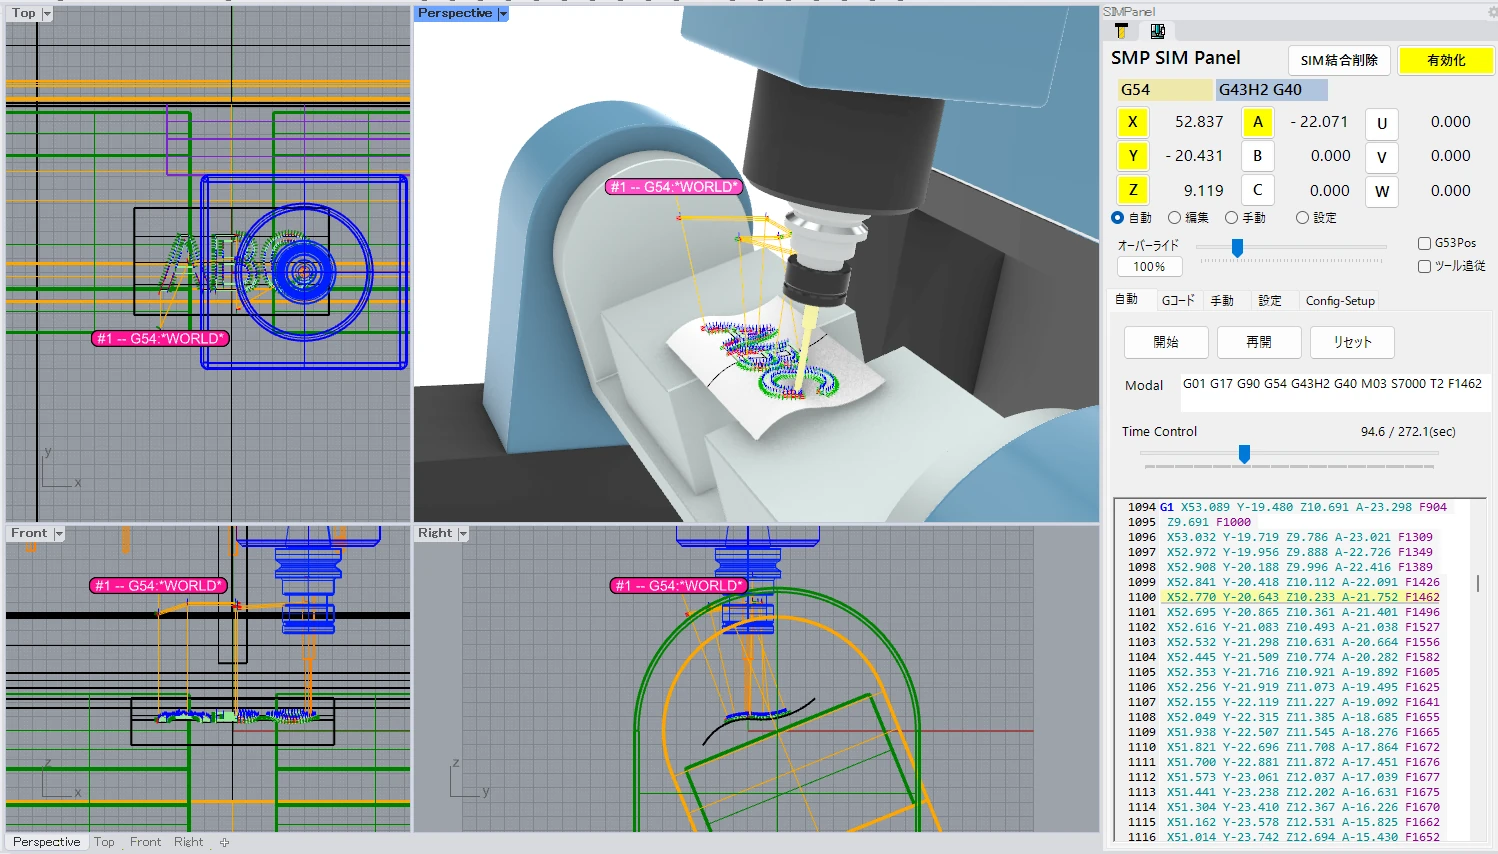The image size is (1498, 854).
Task: Switch to the Config-Setup tab
Action: point(1340,300)
